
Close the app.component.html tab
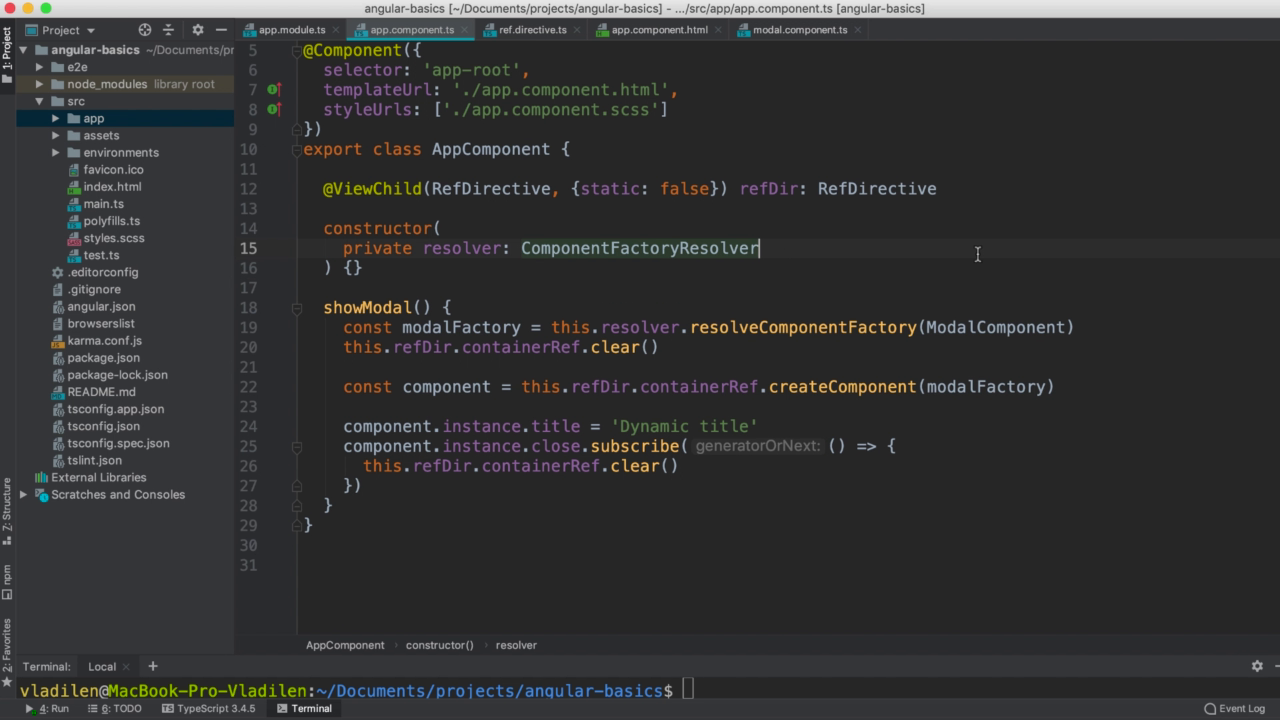coord(720,30)
